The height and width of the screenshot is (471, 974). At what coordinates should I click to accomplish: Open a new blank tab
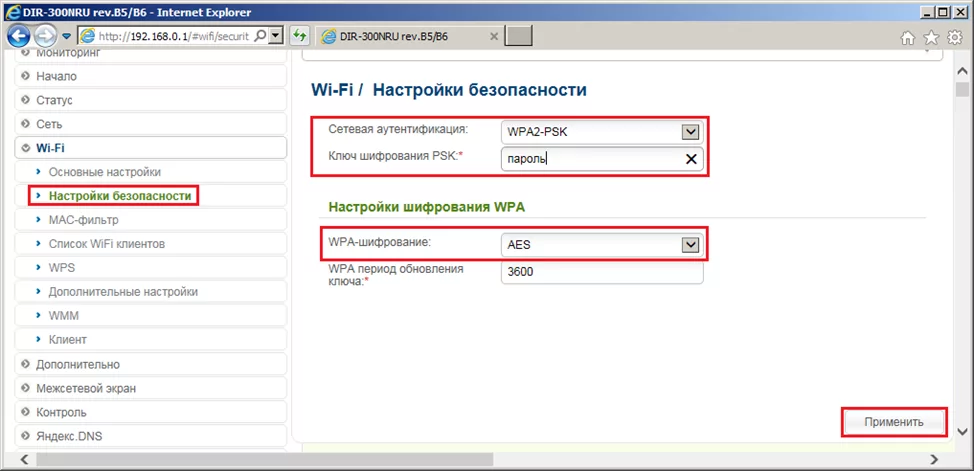click(518, 37)
